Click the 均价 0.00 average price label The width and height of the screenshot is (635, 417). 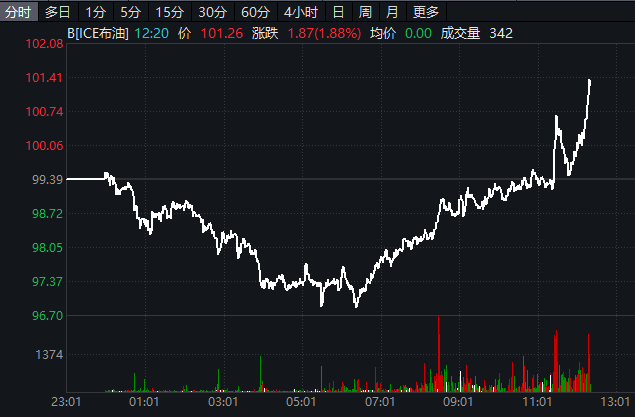point(400,34)
